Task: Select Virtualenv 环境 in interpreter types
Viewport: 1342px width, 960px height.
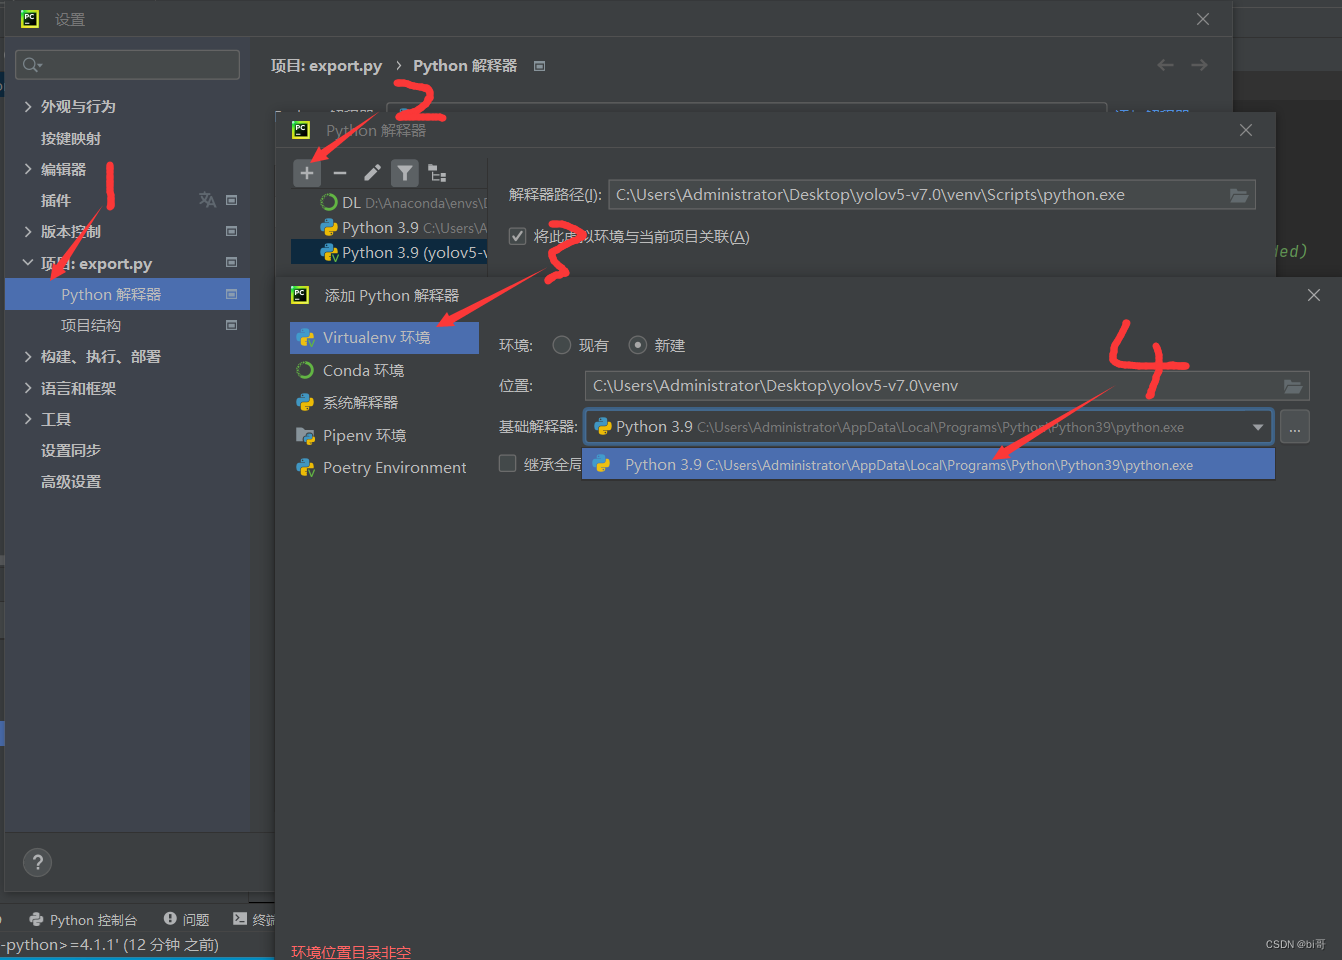Action: [384, 338]
